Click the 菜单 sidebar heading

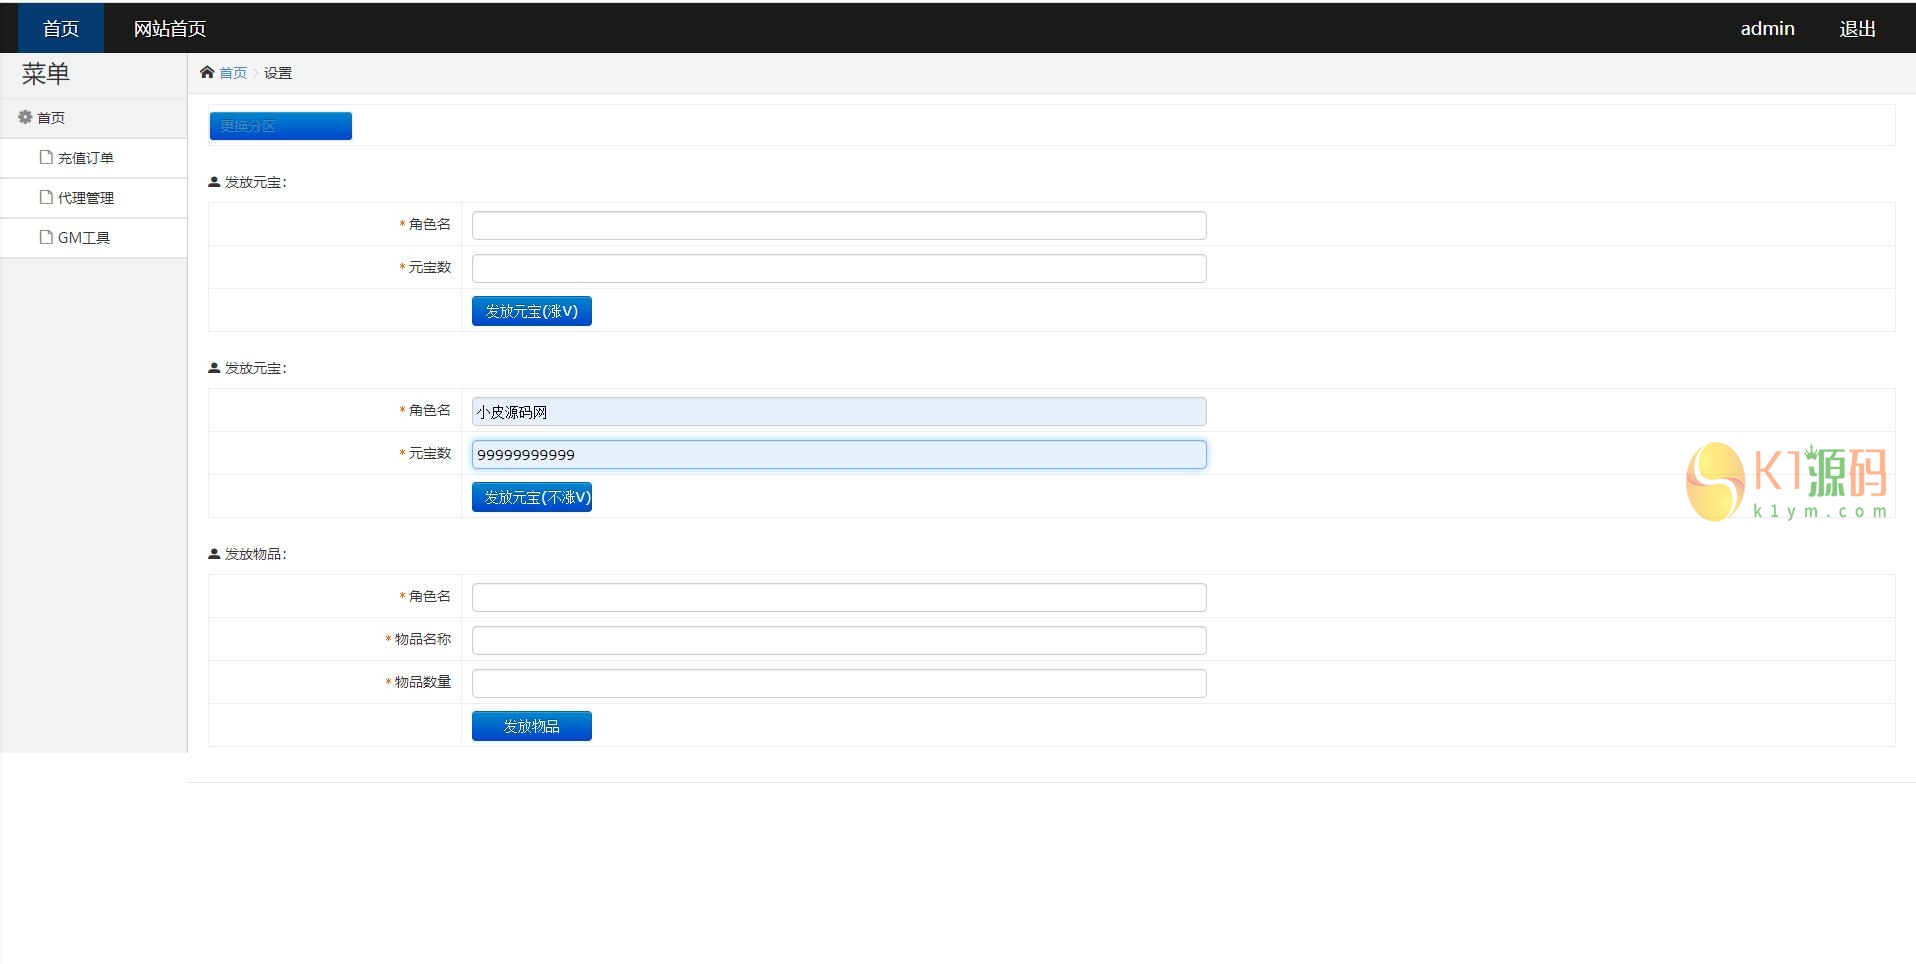pyautogui.click(x=46, y=73)
